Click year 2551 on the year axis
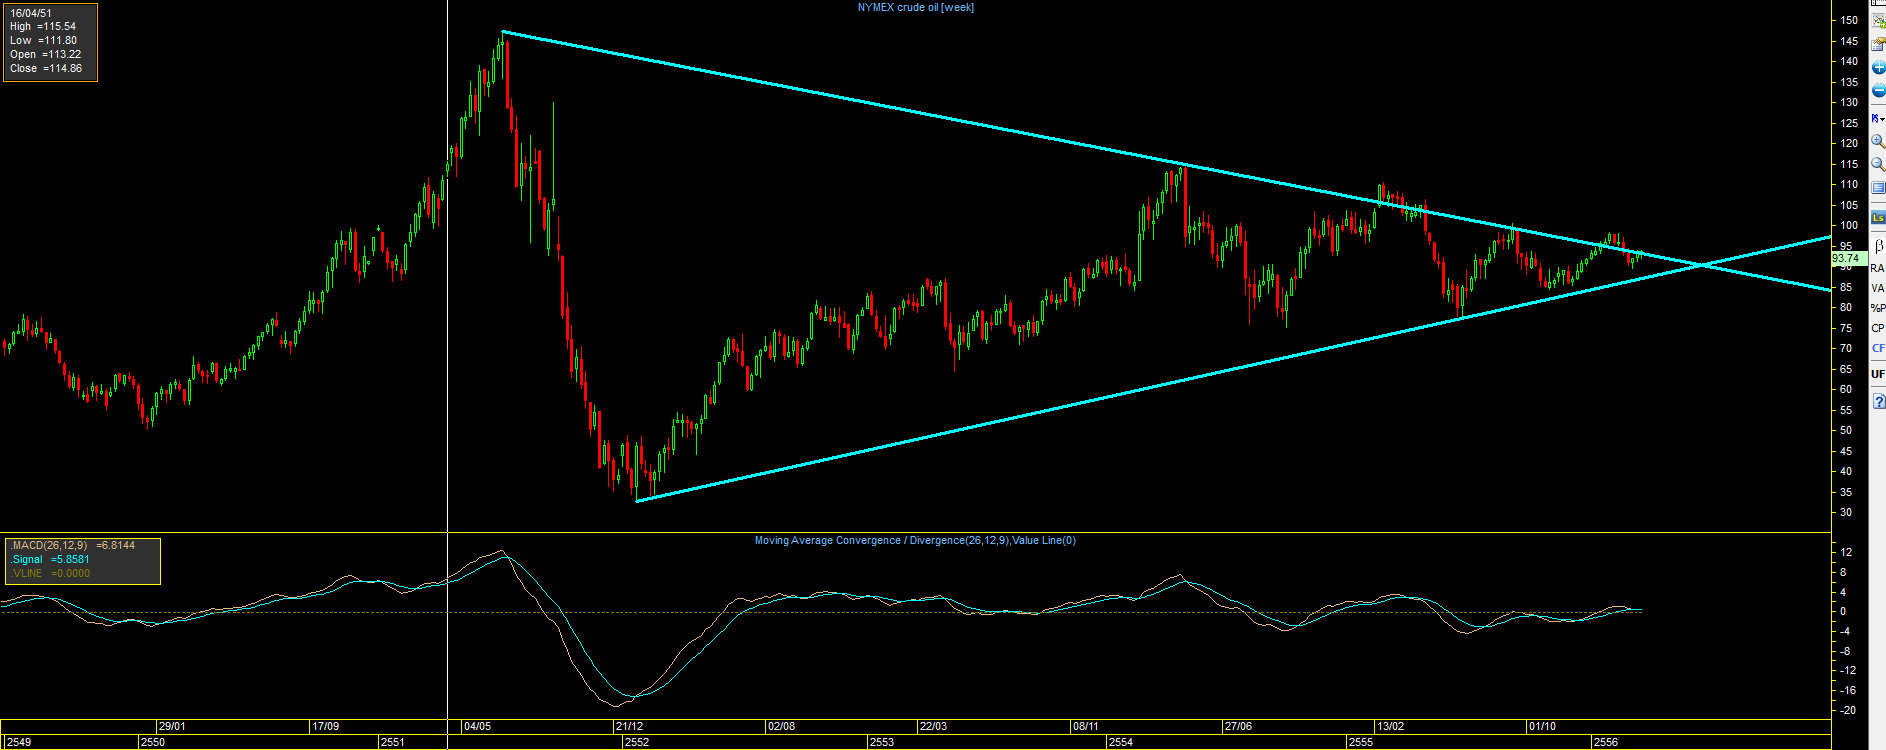Image resolution: width=1886 pixels, height=750 pixels. click(x=392, y=742)
